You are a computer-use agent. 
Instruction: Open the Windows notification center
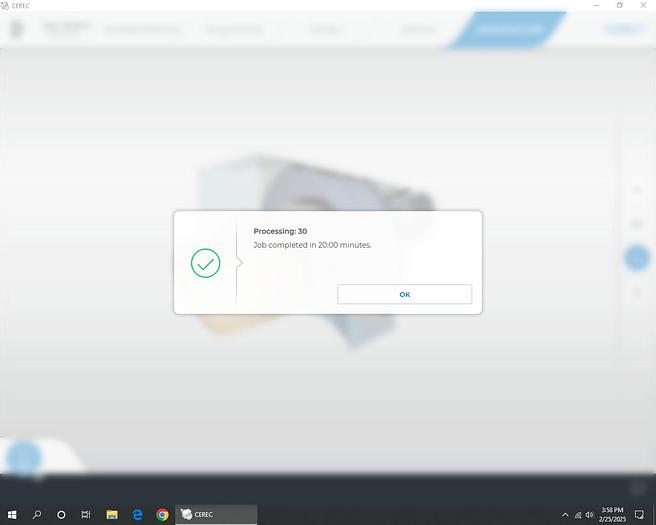[x=640, y=515]
